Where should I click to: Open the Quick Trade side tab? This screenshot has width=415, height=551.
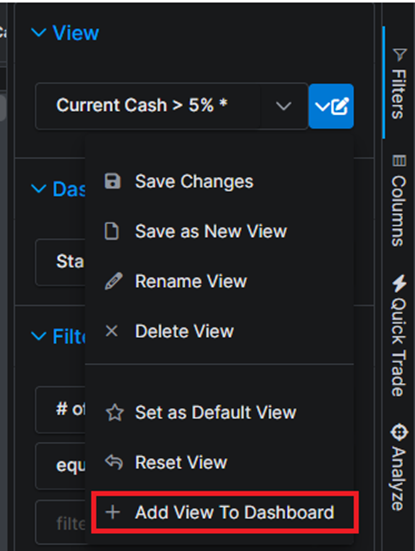click(x=399, y=336)
